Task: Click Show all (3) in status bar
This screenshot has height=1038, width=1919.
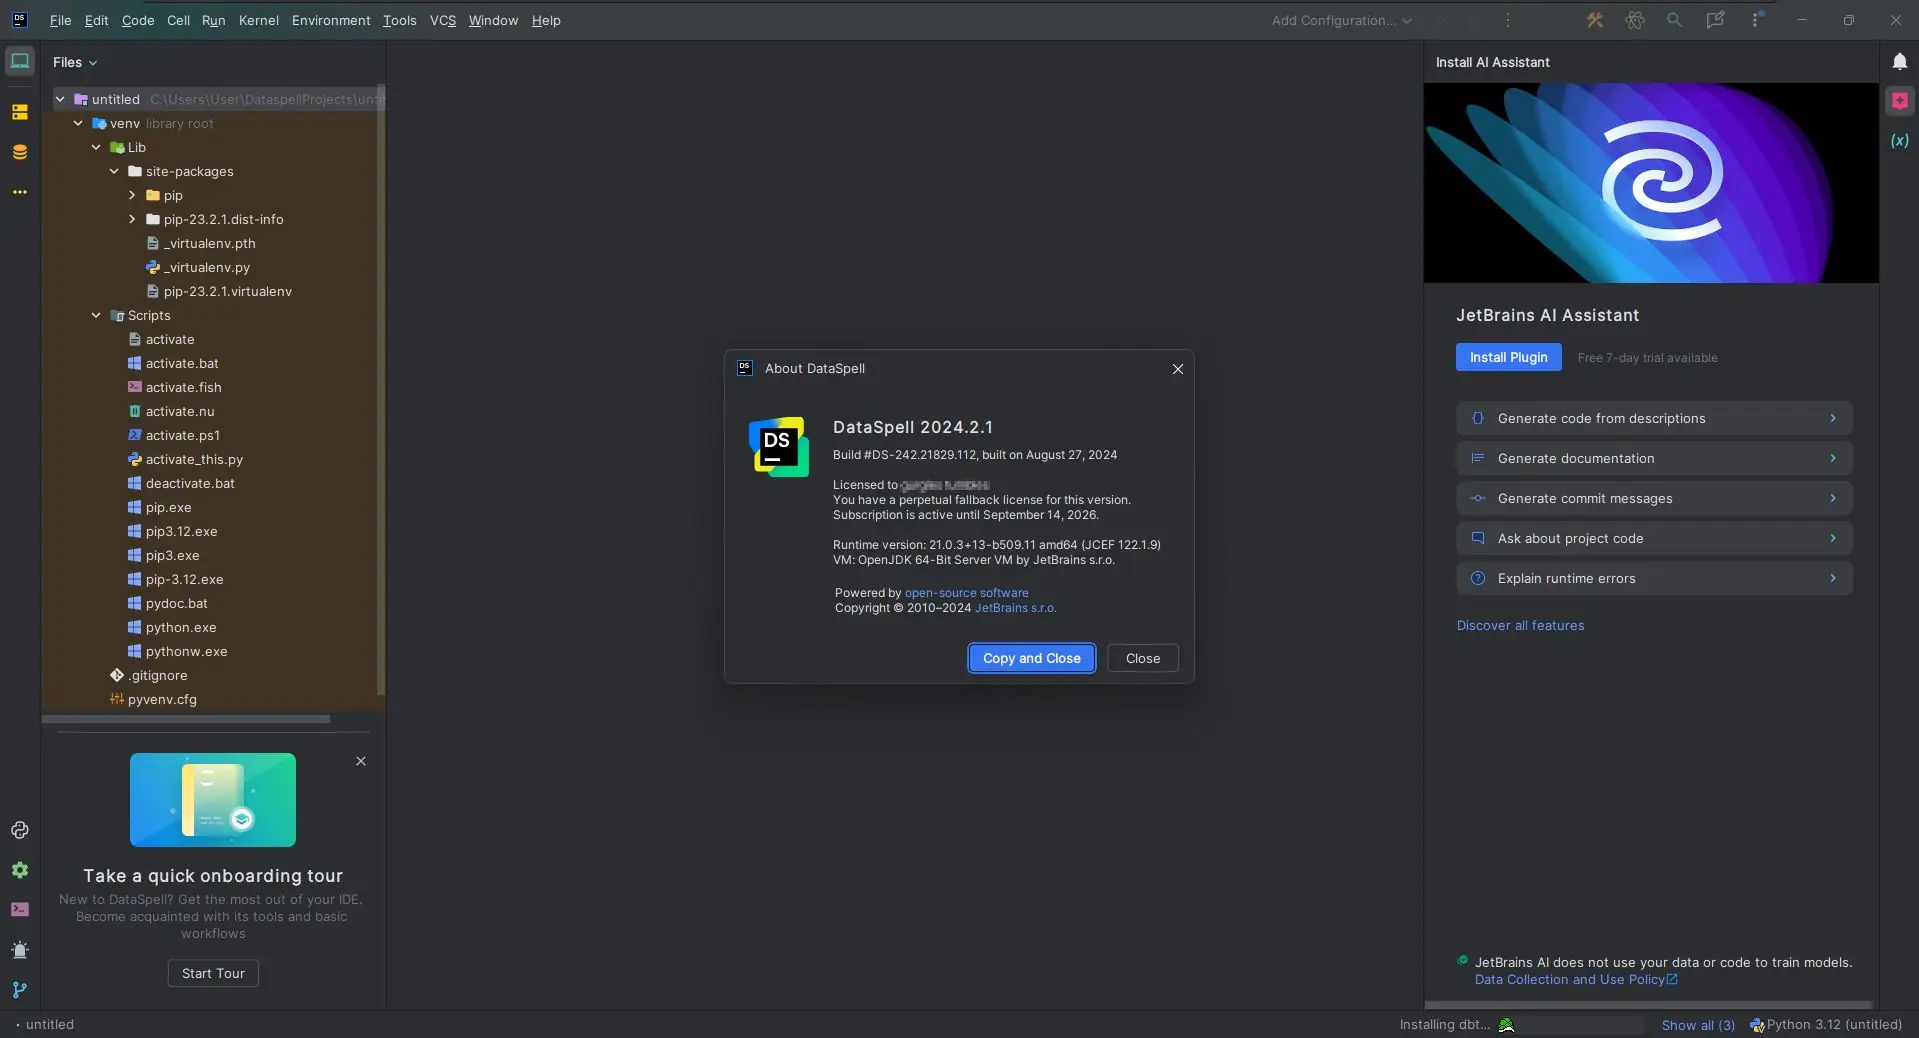Action: [x=1698, y=1025]
